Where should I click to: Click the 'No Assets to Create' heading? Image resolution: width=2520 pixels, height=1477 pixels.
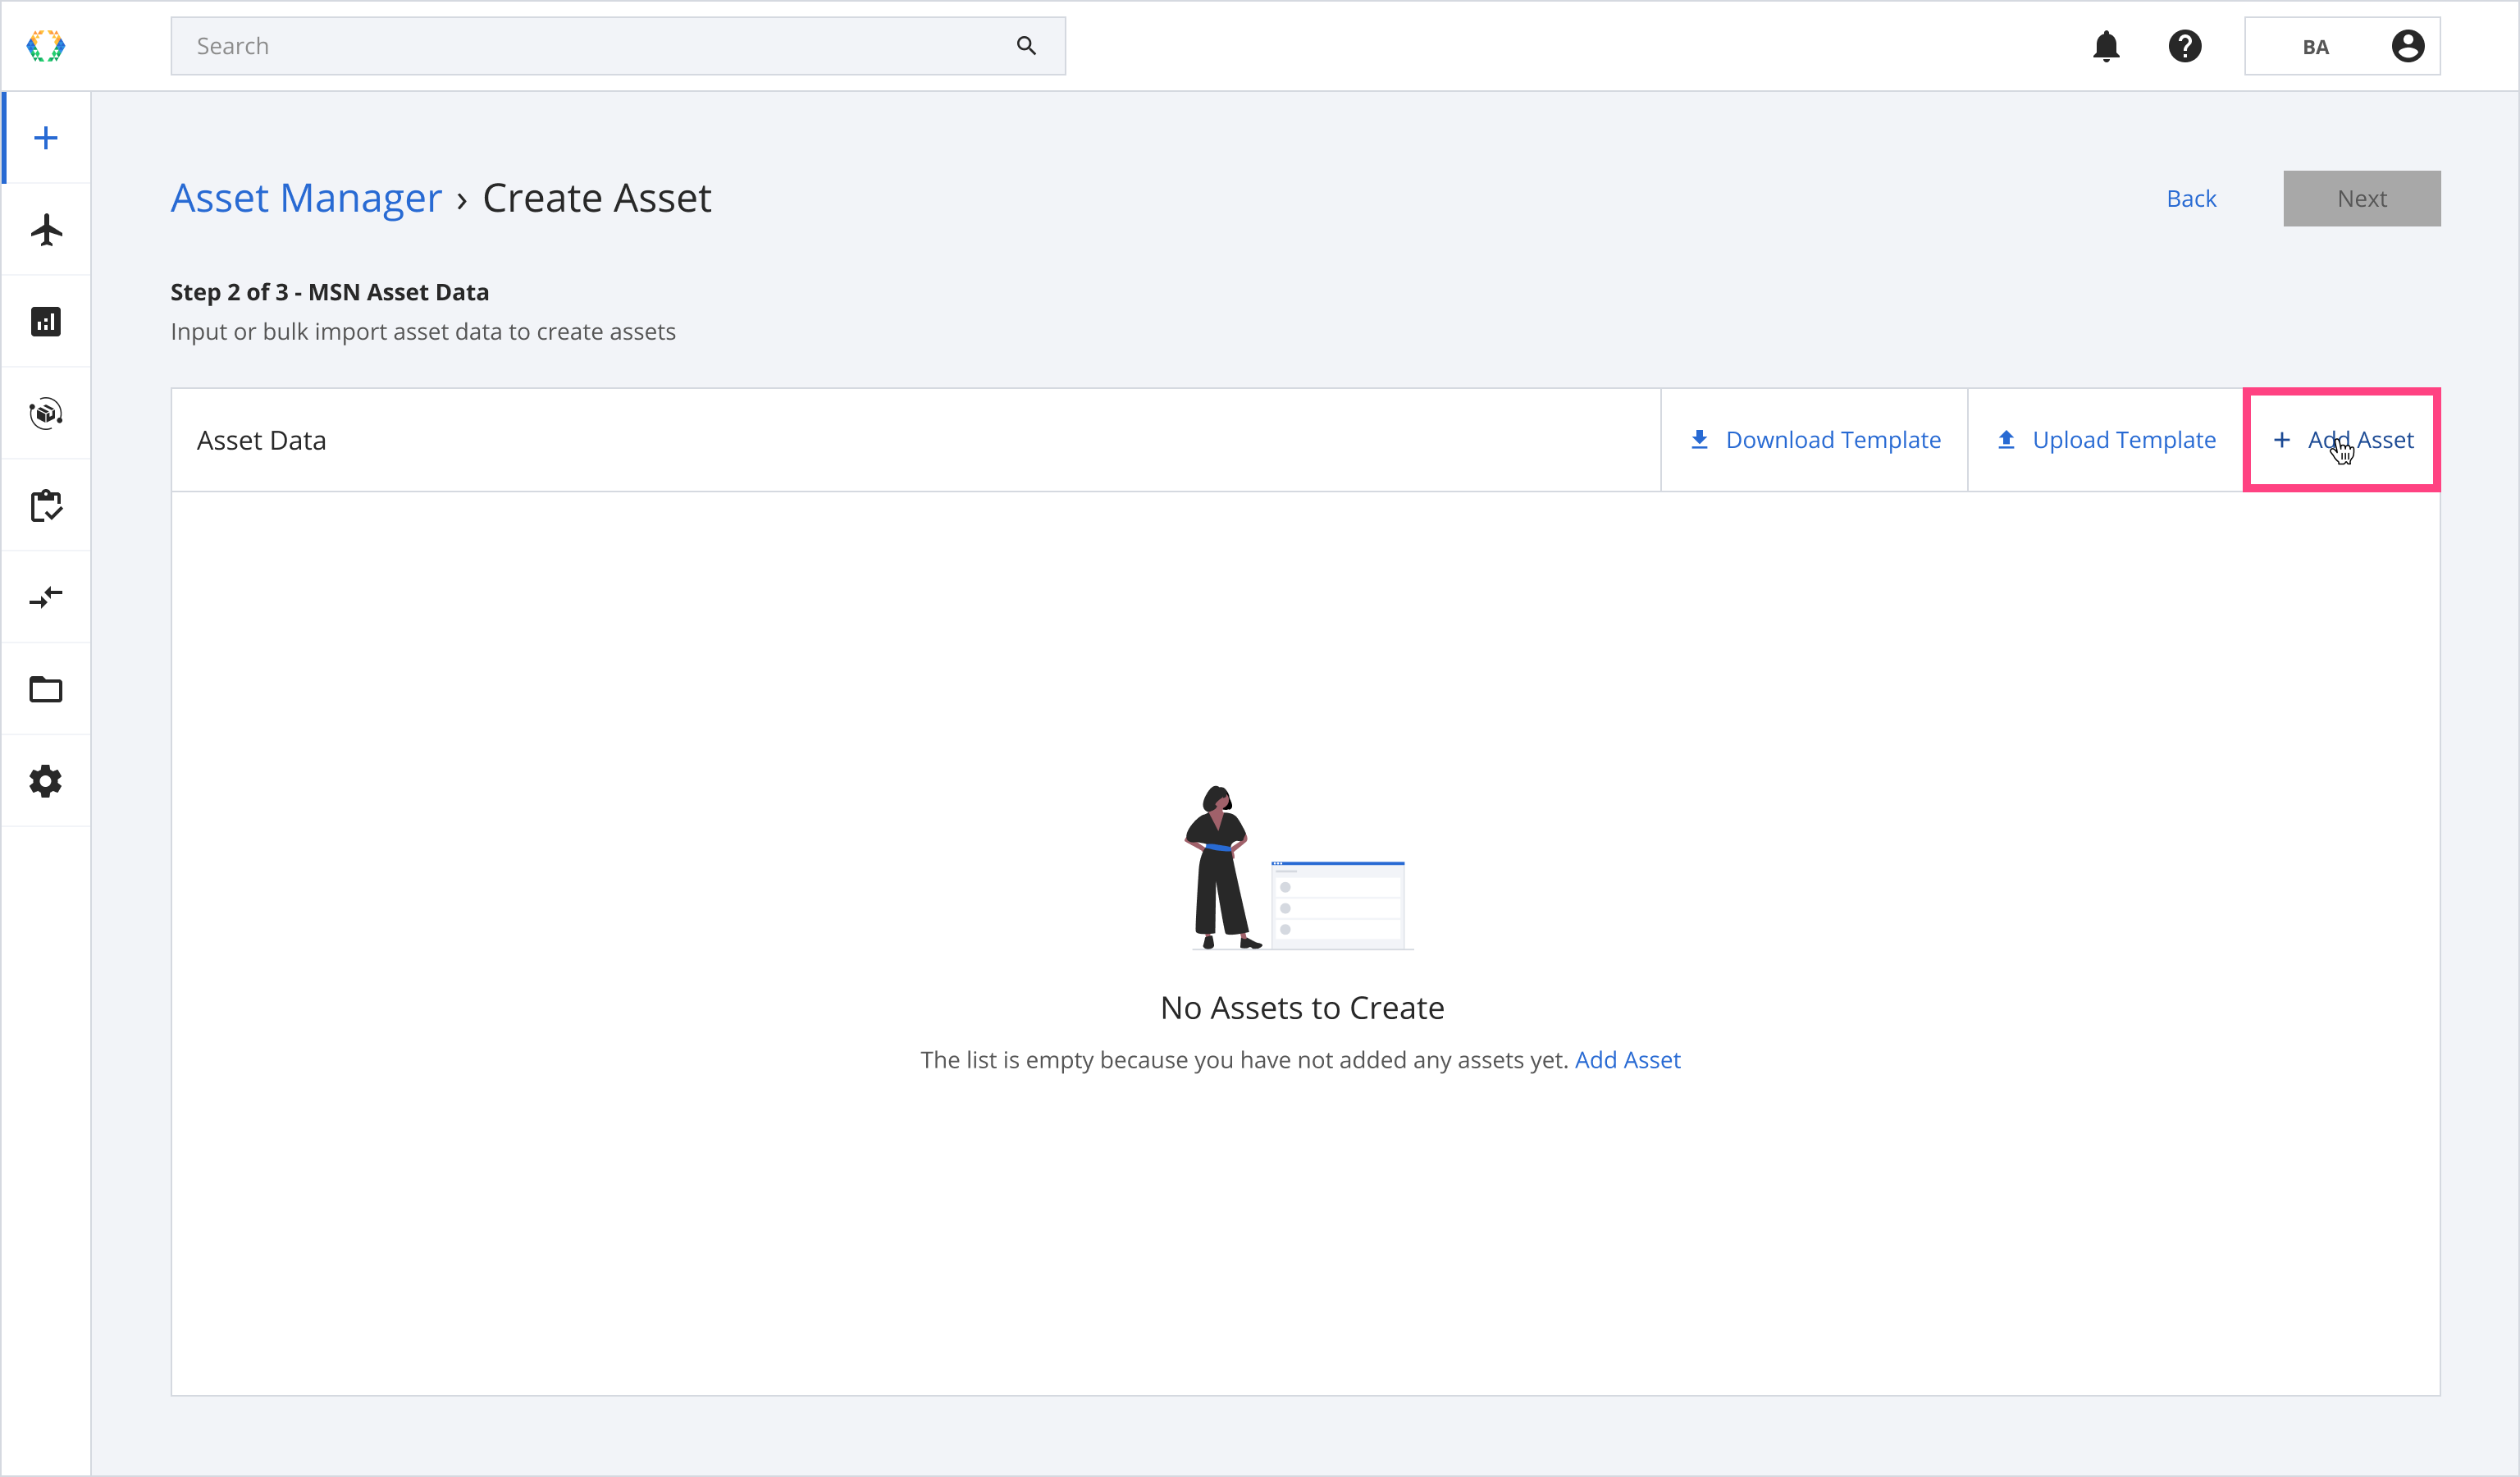click(x=1302, y=1008)
